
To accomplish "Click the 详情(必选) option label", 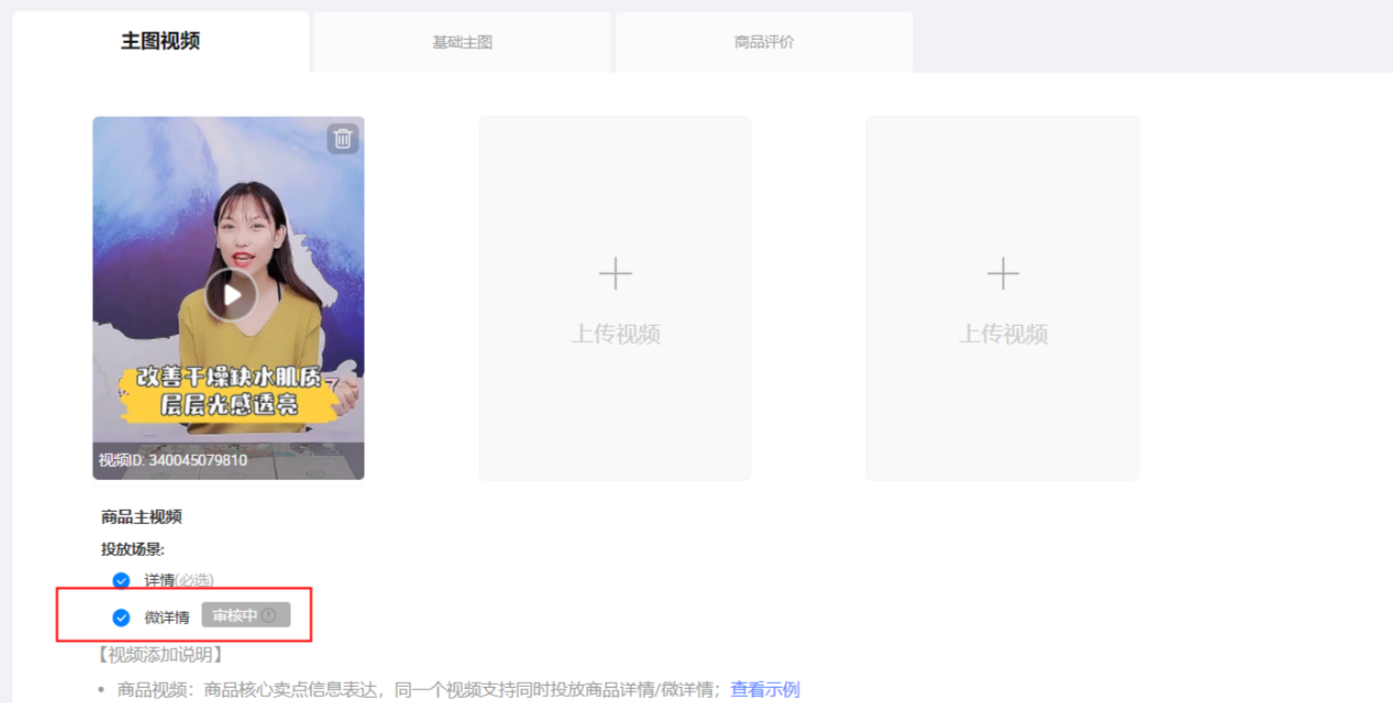I will [179, 580].
